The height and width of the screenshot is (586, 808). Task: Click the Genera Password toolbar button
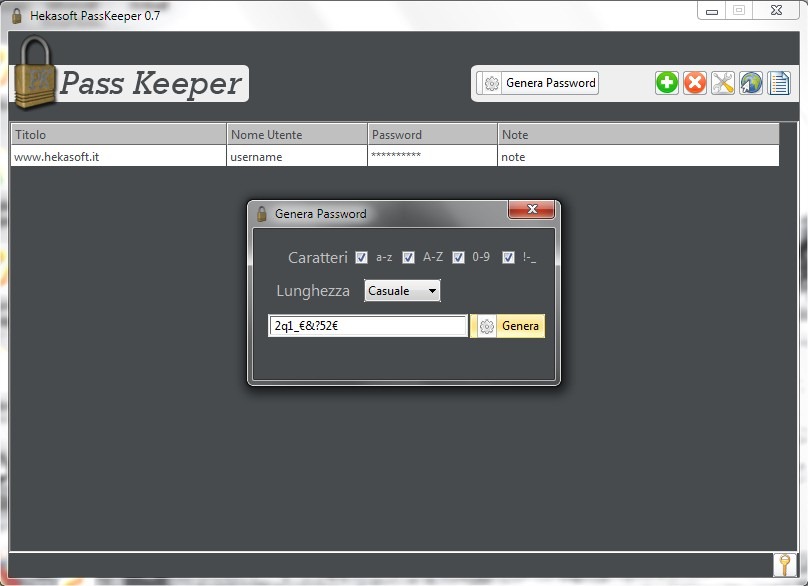[x=537, y=83]
